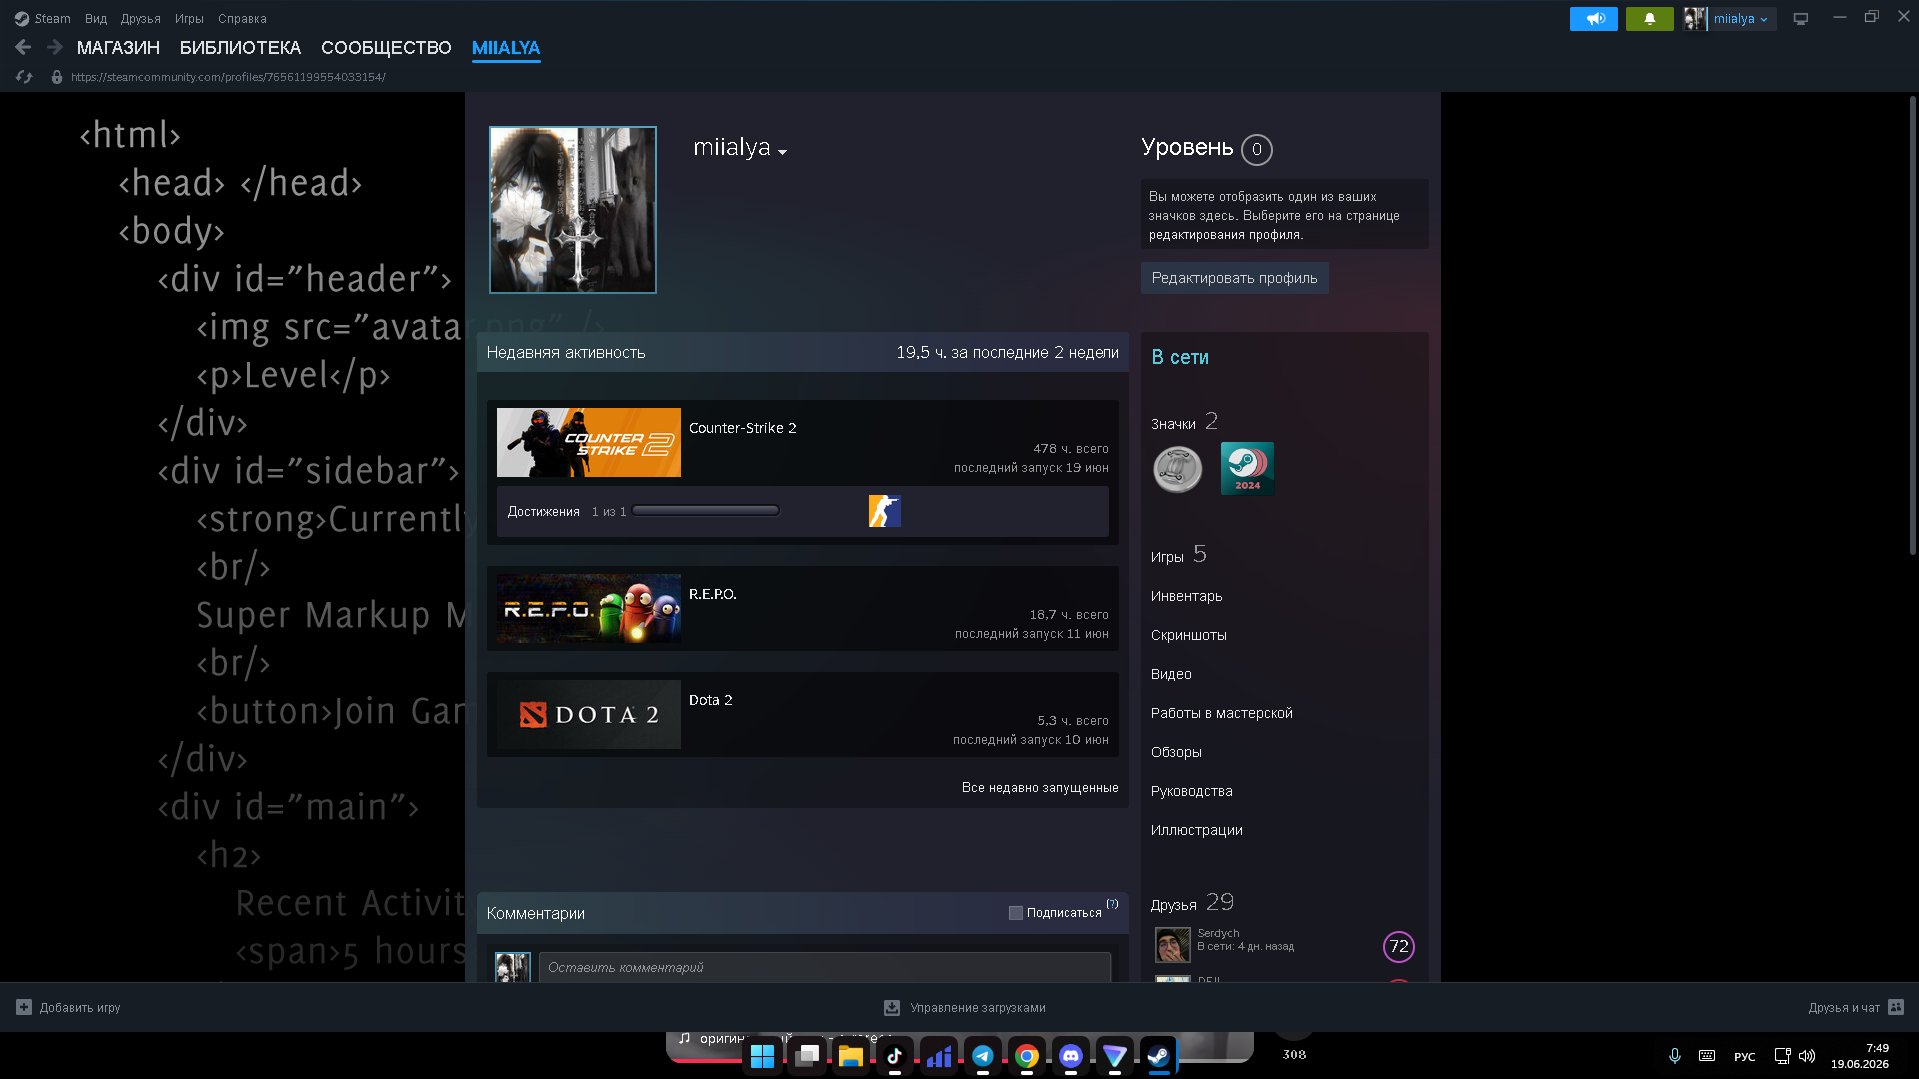Open the Вид menu

tap(96, 19)
